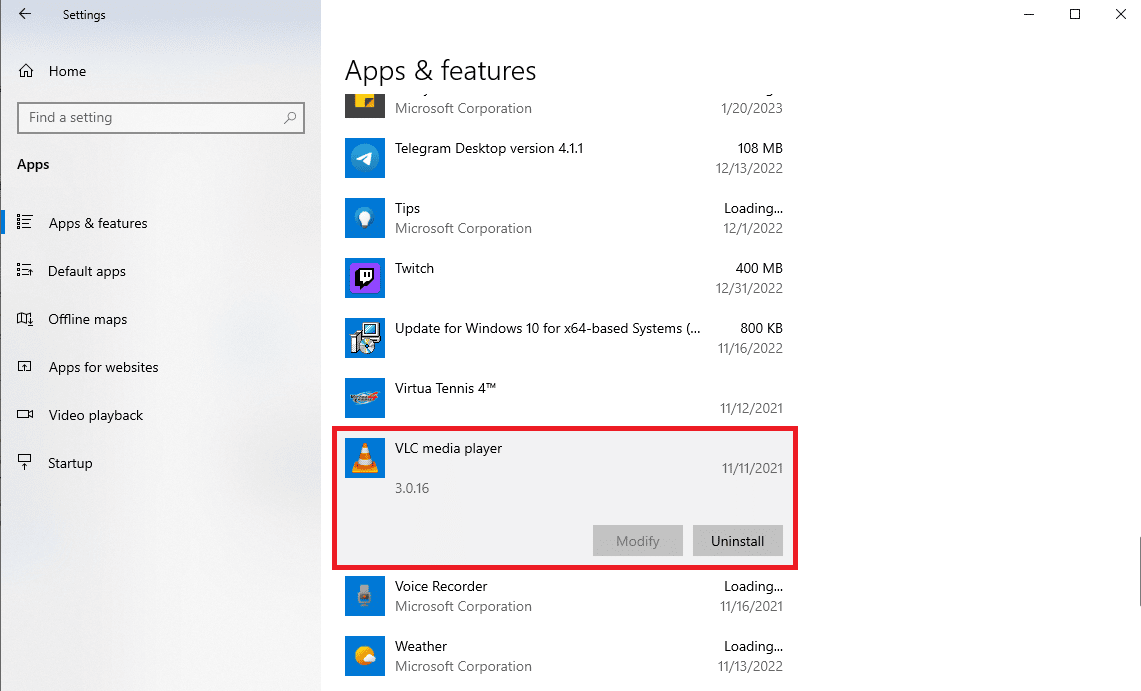This screenshot has height=691, width=1141.
Task: Open Video playback settings
Action: pos(95,415)
